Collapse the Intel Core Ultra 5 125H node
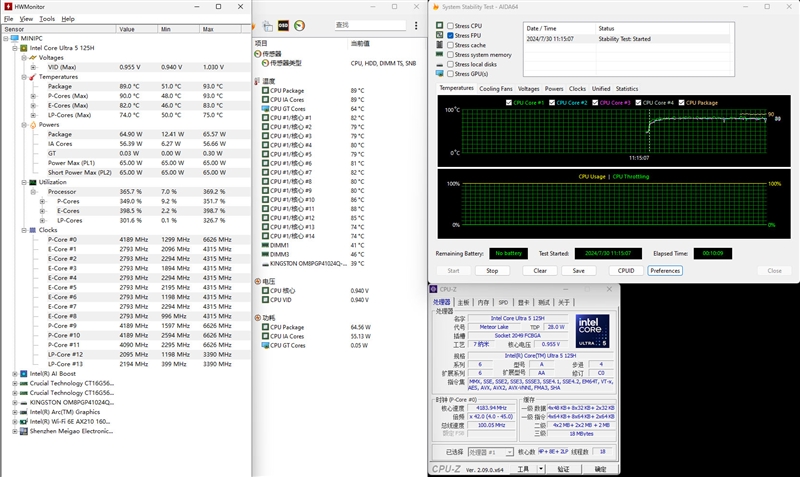Viewport: 800px width, 477px height. [15, 48]
